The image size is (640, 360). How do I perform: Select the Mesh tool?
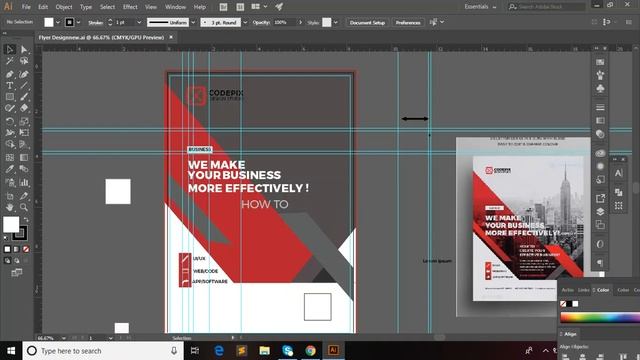click(9, 158)
